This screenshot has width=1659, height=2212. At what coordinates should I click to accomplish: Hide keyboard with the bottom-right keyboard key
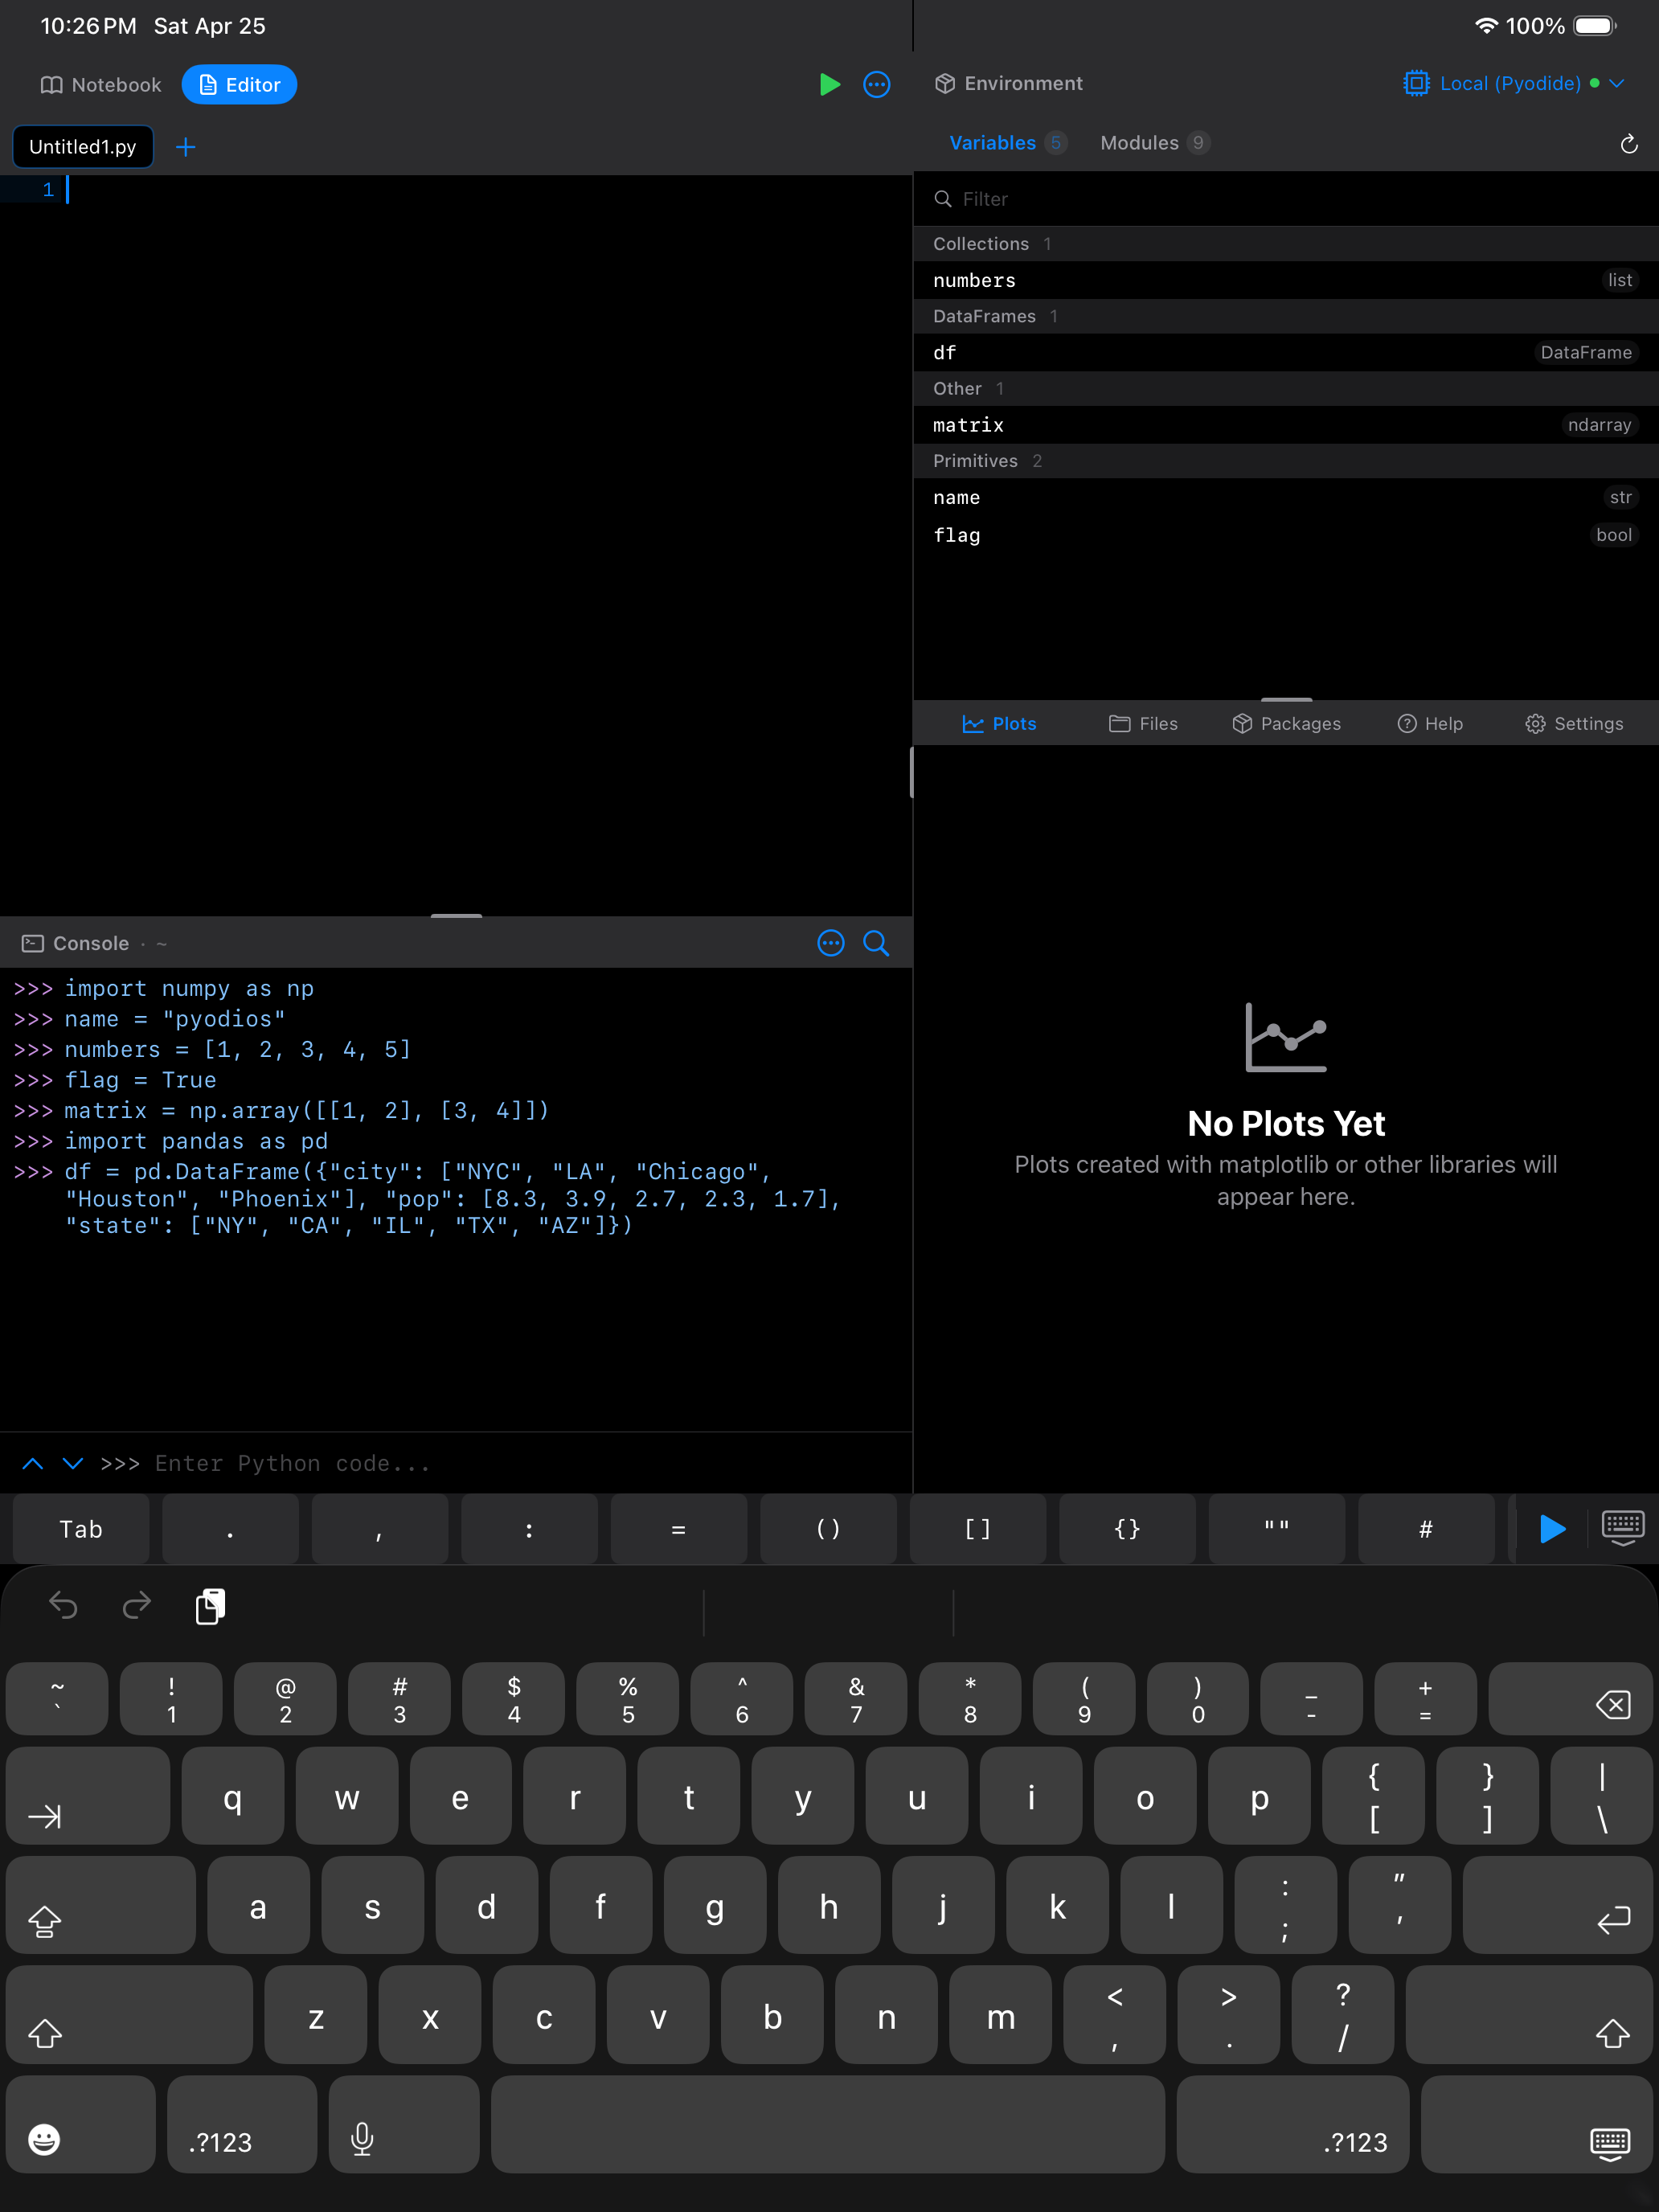[x=1536, y=2124]
